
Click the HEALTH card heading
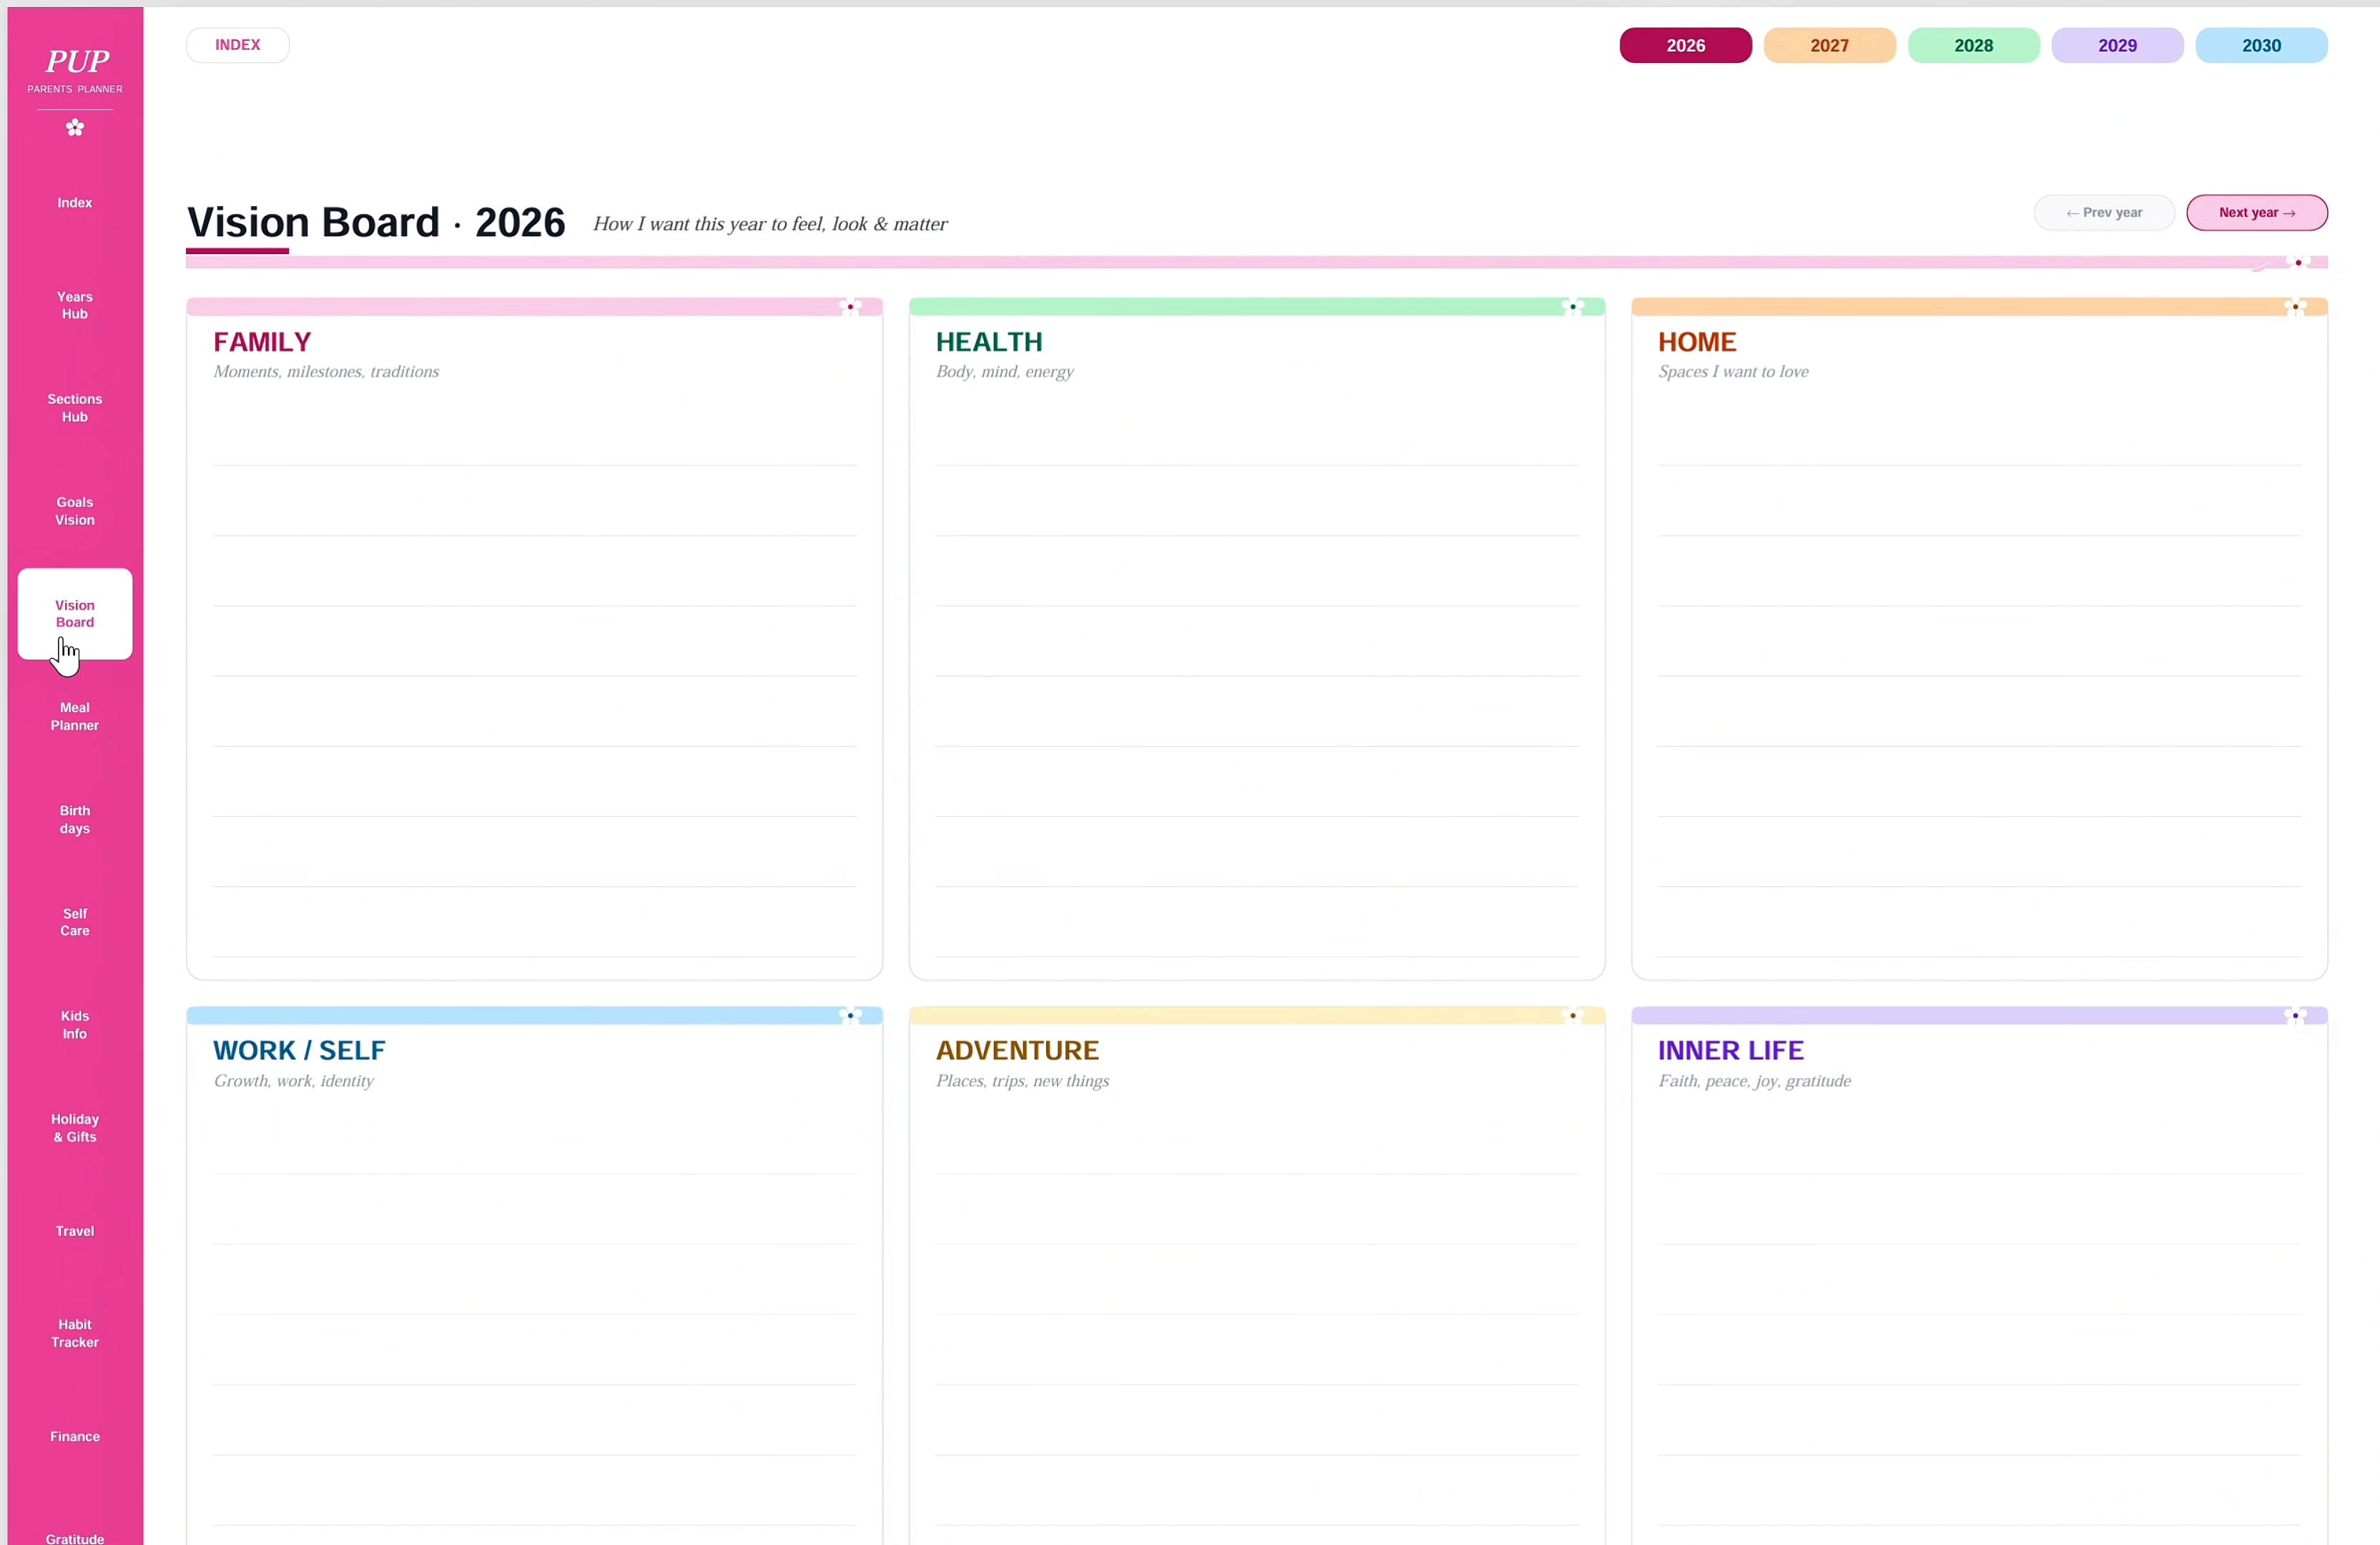tap(989, 342)
